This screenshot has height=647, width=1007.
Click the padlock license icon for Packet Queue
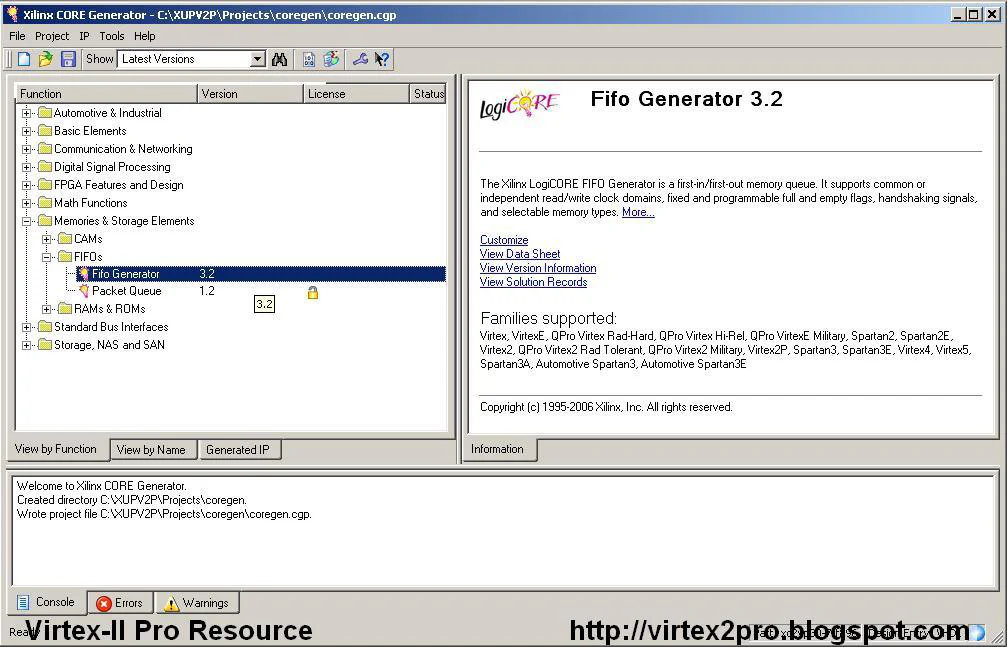(313, 292)
